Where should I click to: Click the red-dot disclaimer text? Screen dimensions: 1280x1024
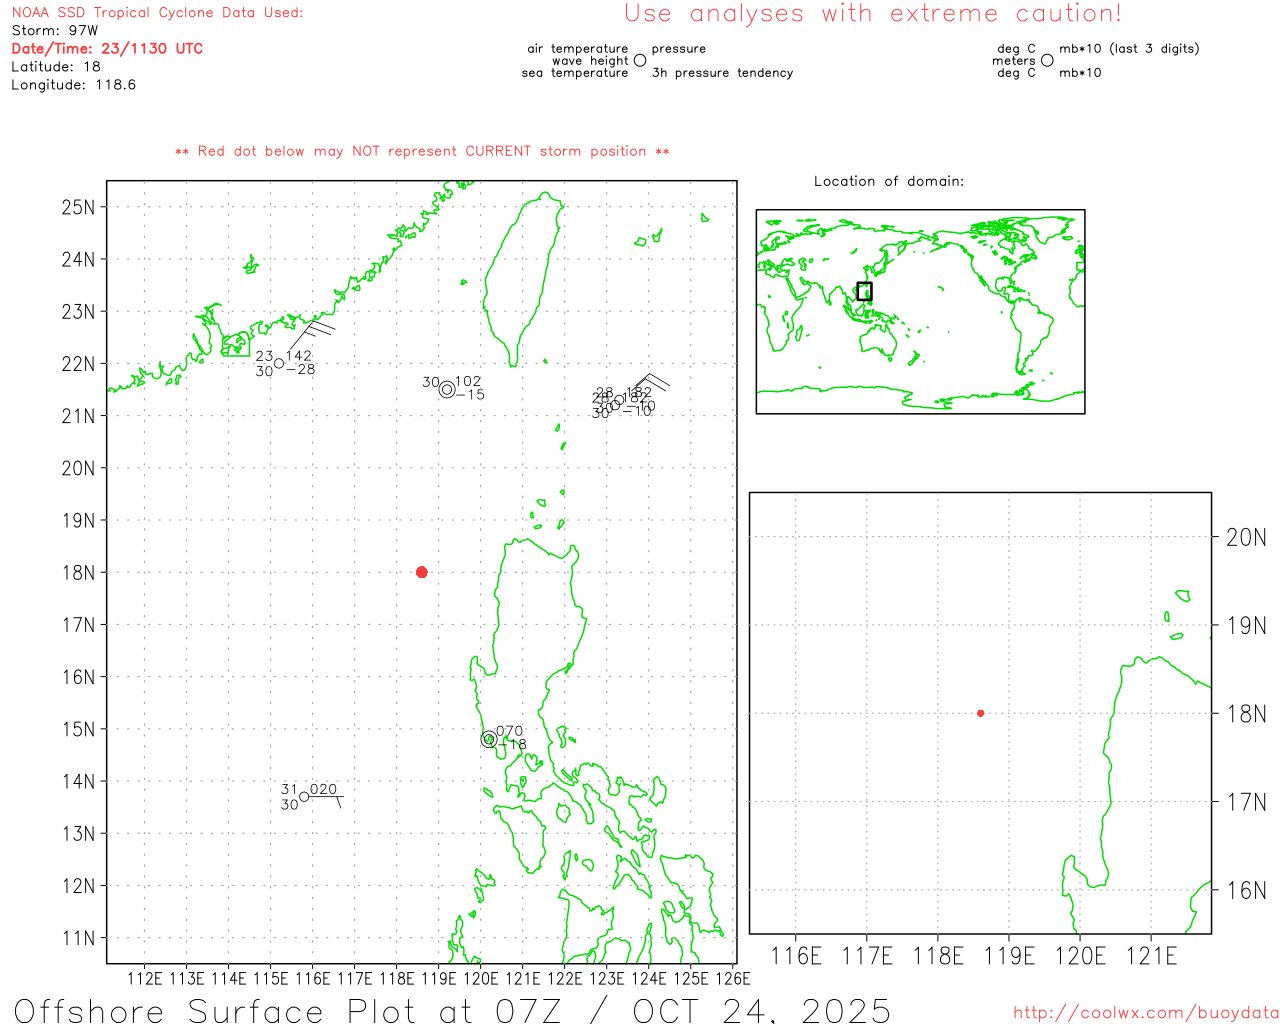coord(422,151)
